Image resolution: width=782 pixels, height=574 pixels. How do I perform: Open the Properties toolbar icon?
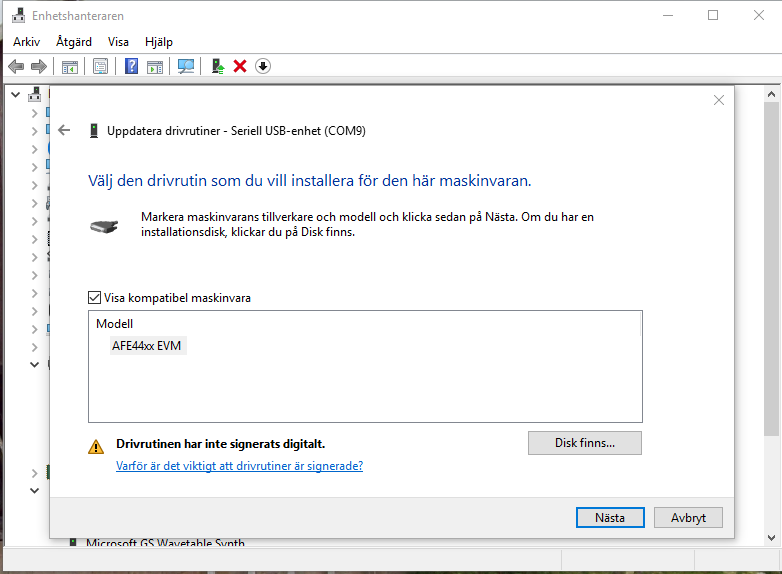(x=100, y=66)
